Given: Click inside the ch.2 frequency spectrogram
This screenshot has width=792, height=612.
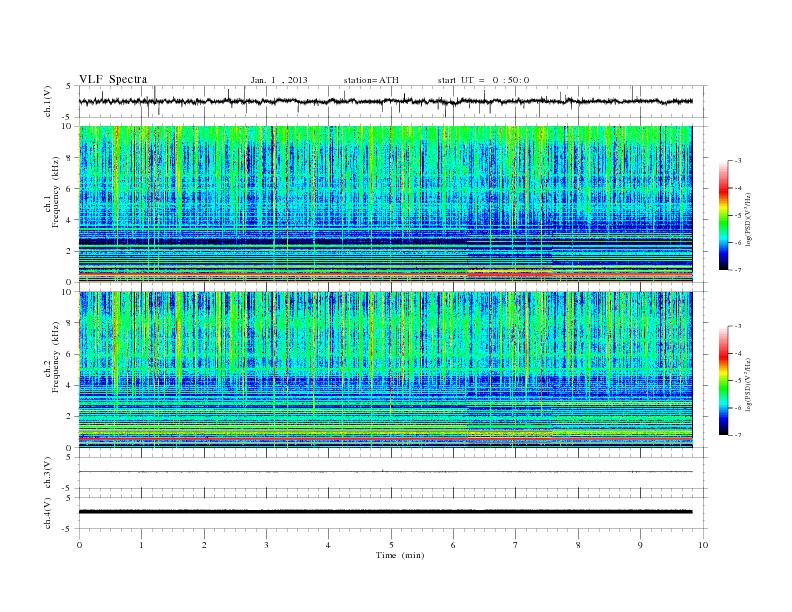Looking at the screenshot, I should tap(386, 370).
